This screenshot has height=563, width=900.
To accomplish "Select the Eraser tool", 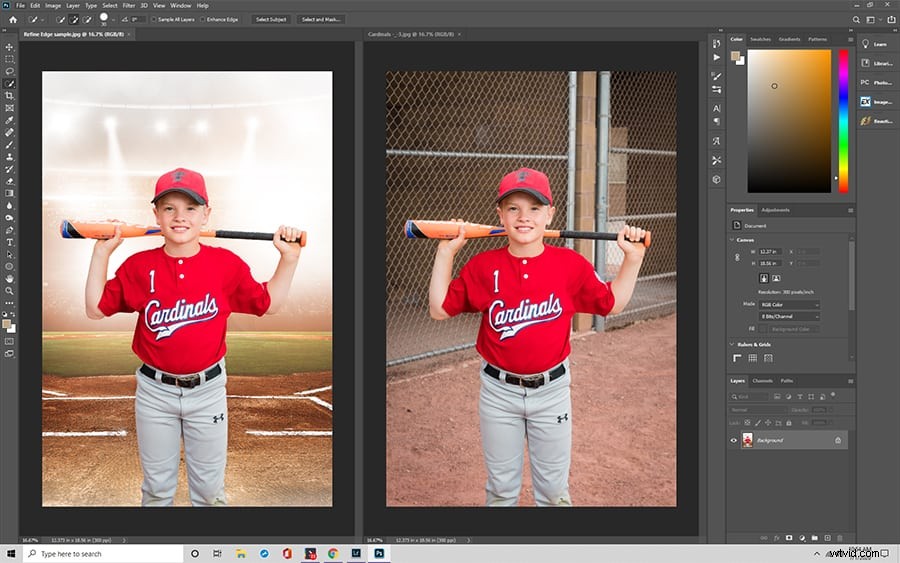I will coord(9,181).
